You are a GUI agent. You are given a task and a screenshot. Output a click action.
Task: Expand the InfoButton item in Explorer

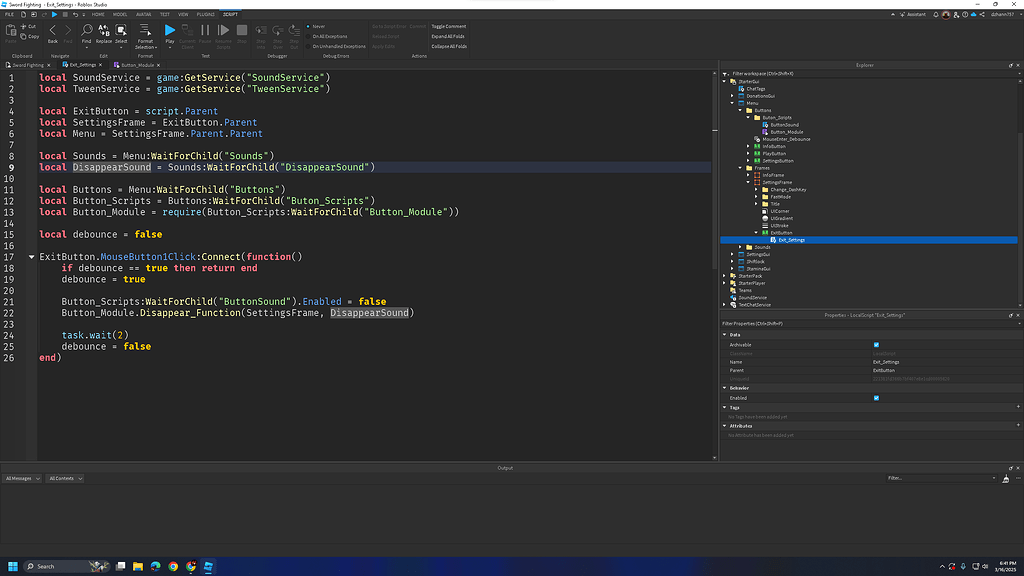749,146
